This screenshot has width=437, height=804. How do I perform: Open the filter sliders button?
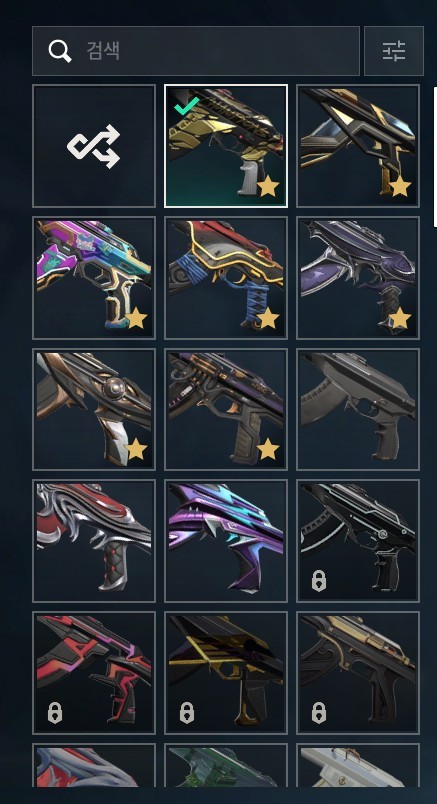pos(394,51)
